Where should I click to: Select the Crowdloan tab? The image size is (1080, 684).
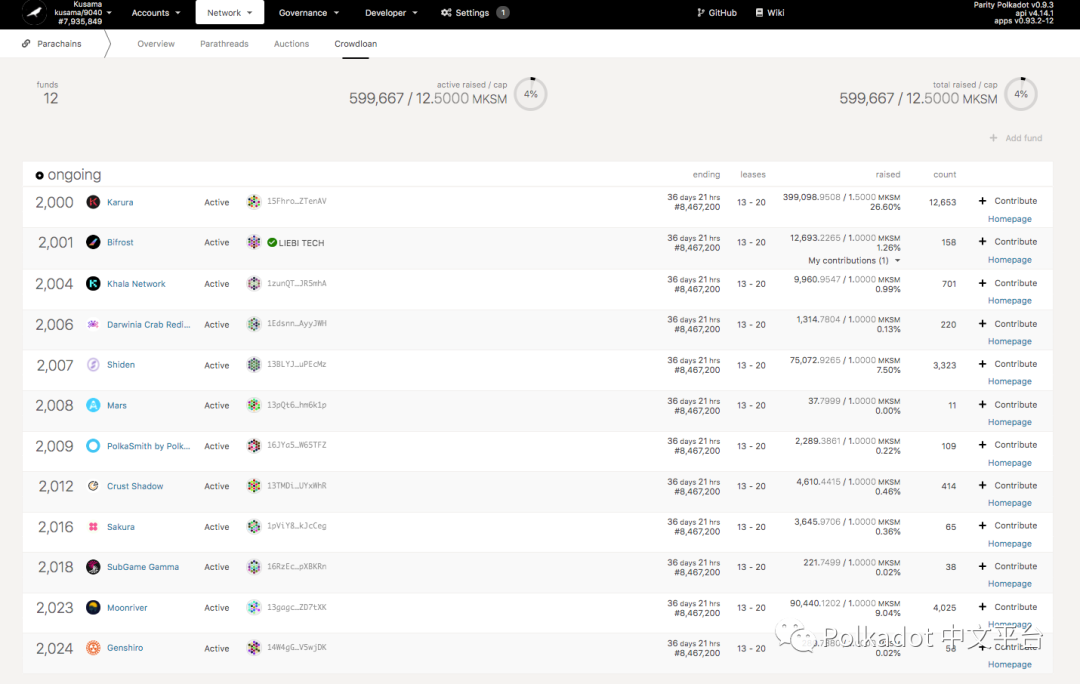click(x=355, y=43)
